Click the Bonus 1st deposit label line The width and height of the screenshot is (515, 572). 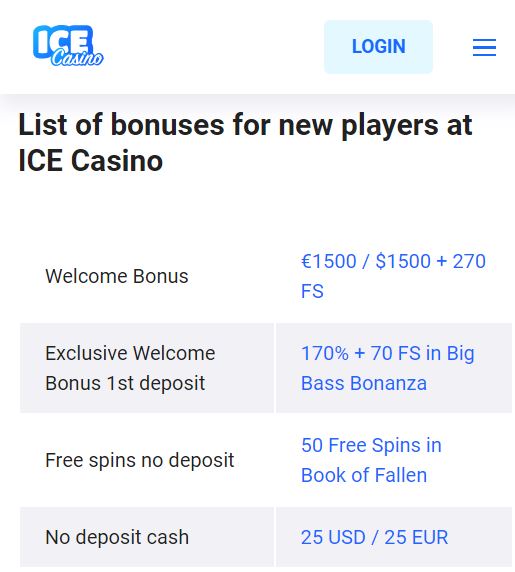(x=125, y=383)
